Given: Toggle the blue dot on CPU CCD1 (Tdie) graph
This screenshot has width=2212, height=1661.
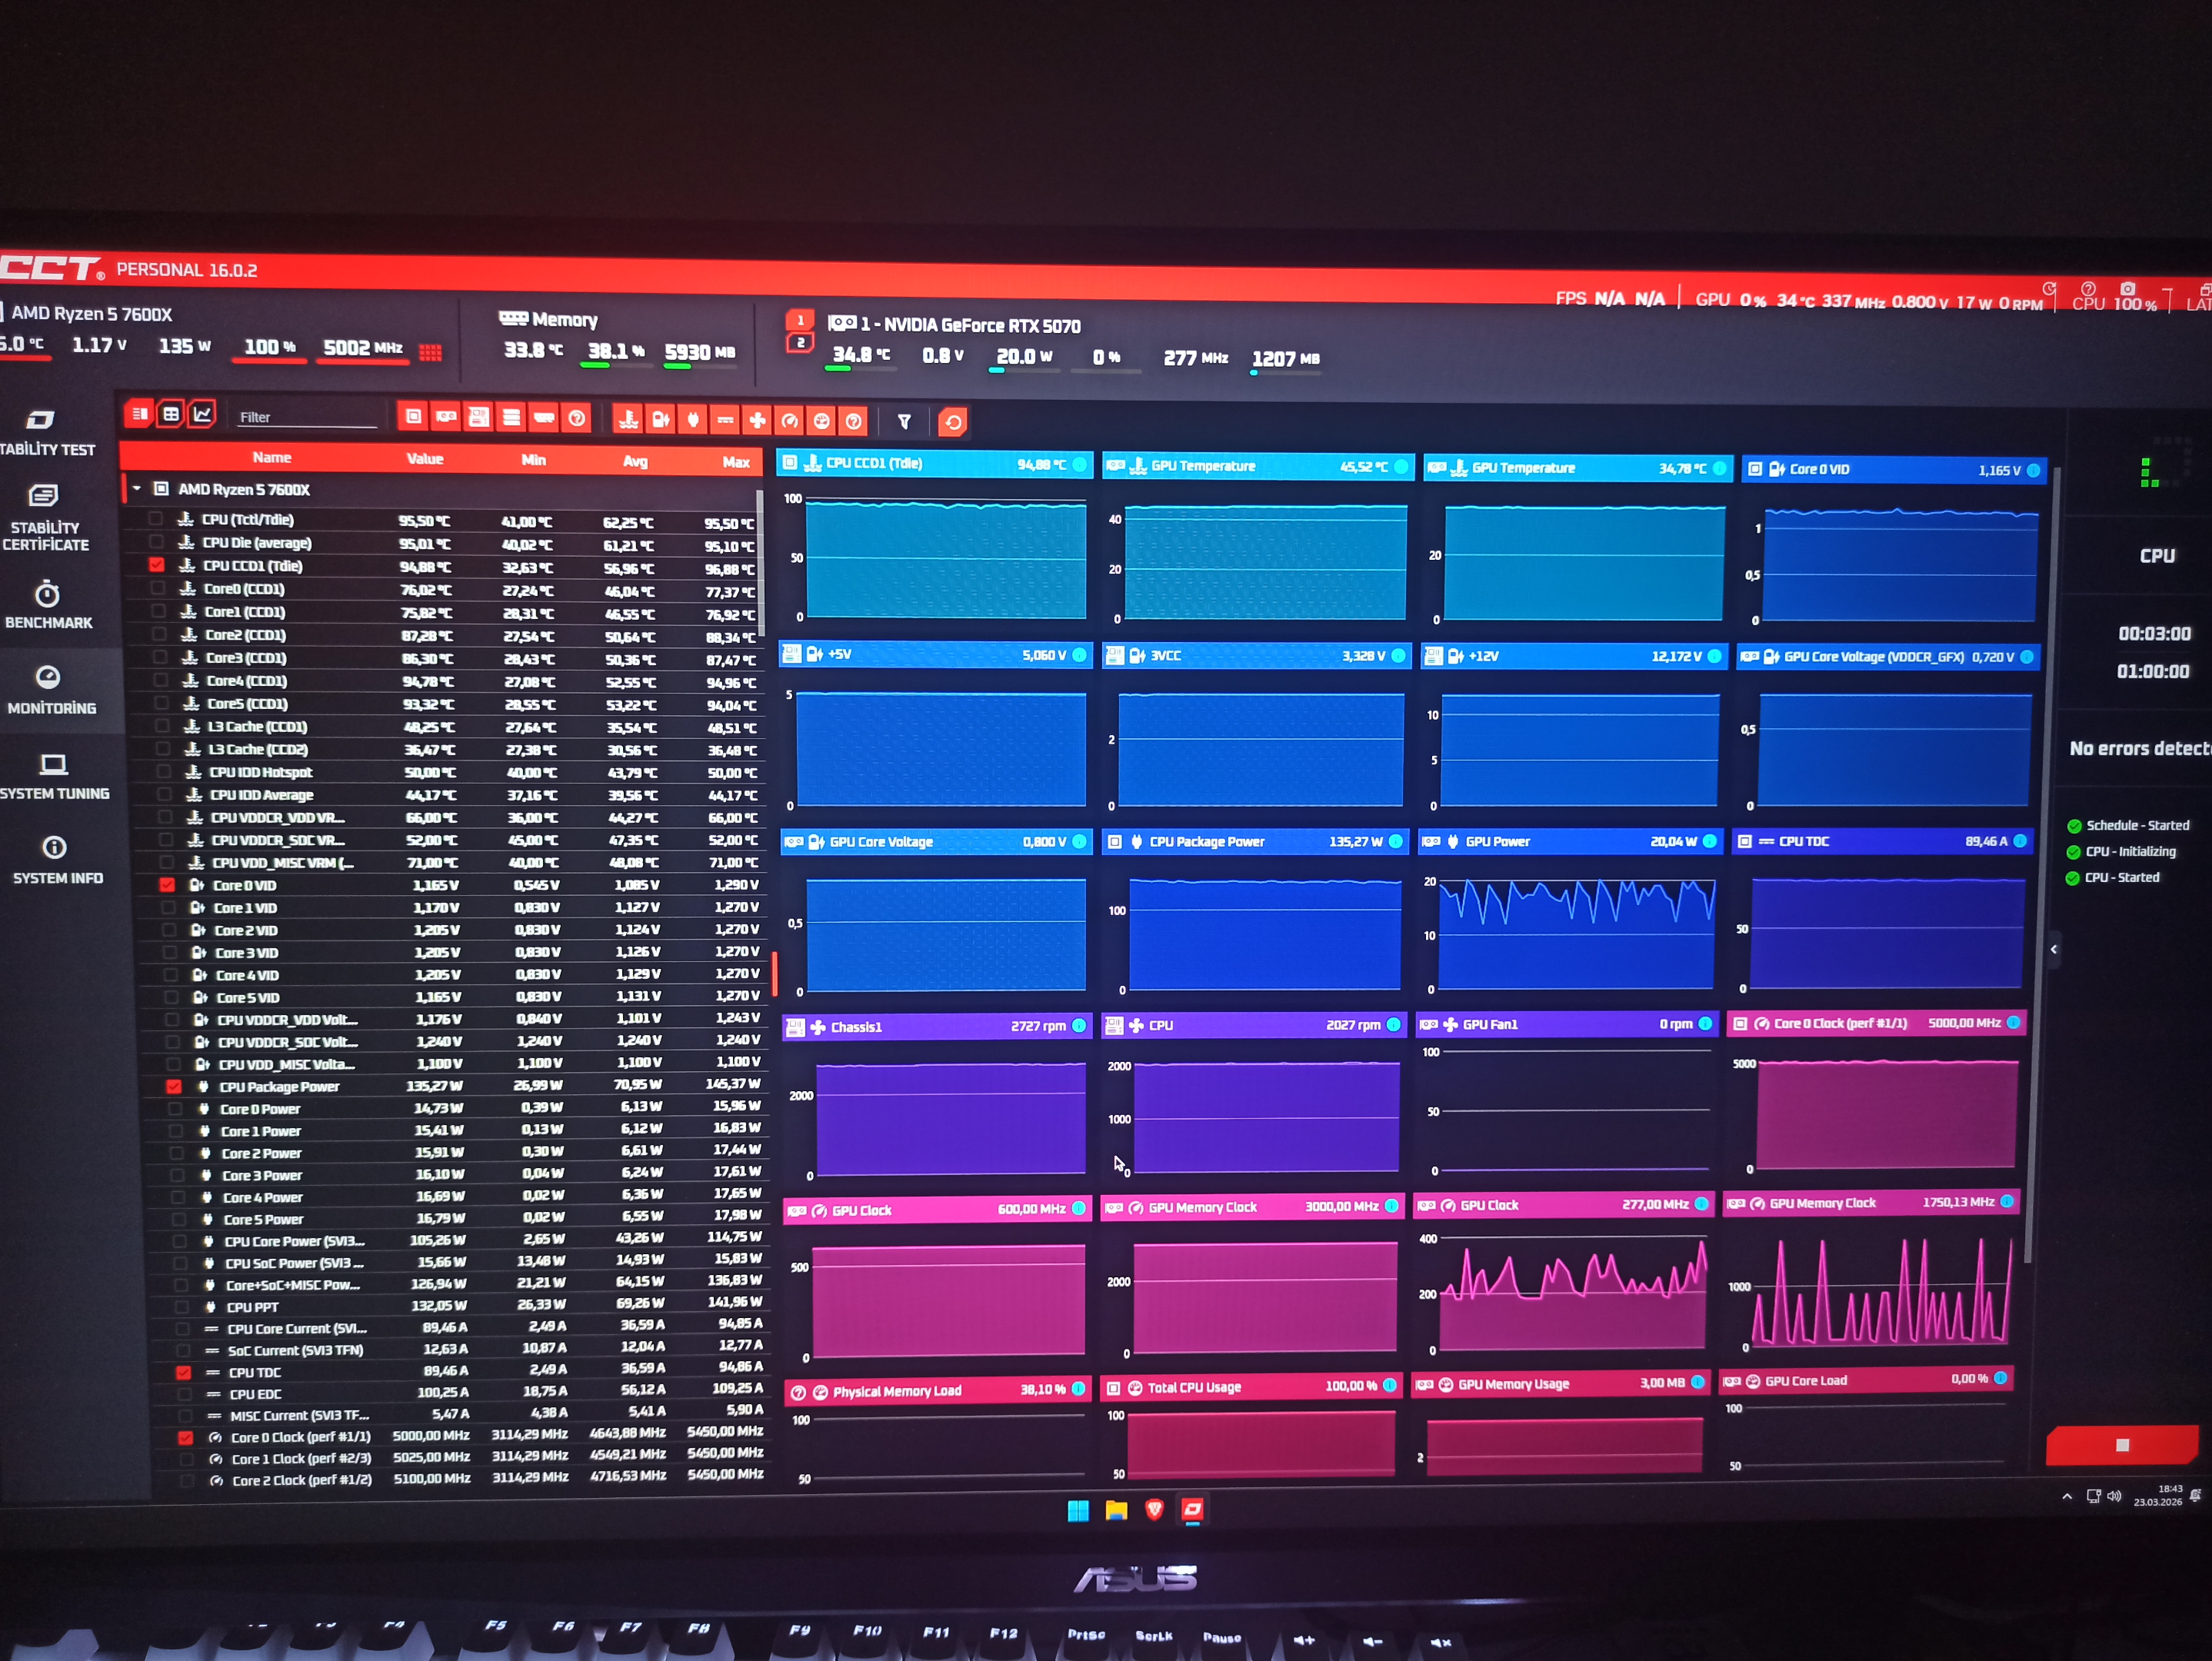Looking at the screenshot, I should point(1079,464).
